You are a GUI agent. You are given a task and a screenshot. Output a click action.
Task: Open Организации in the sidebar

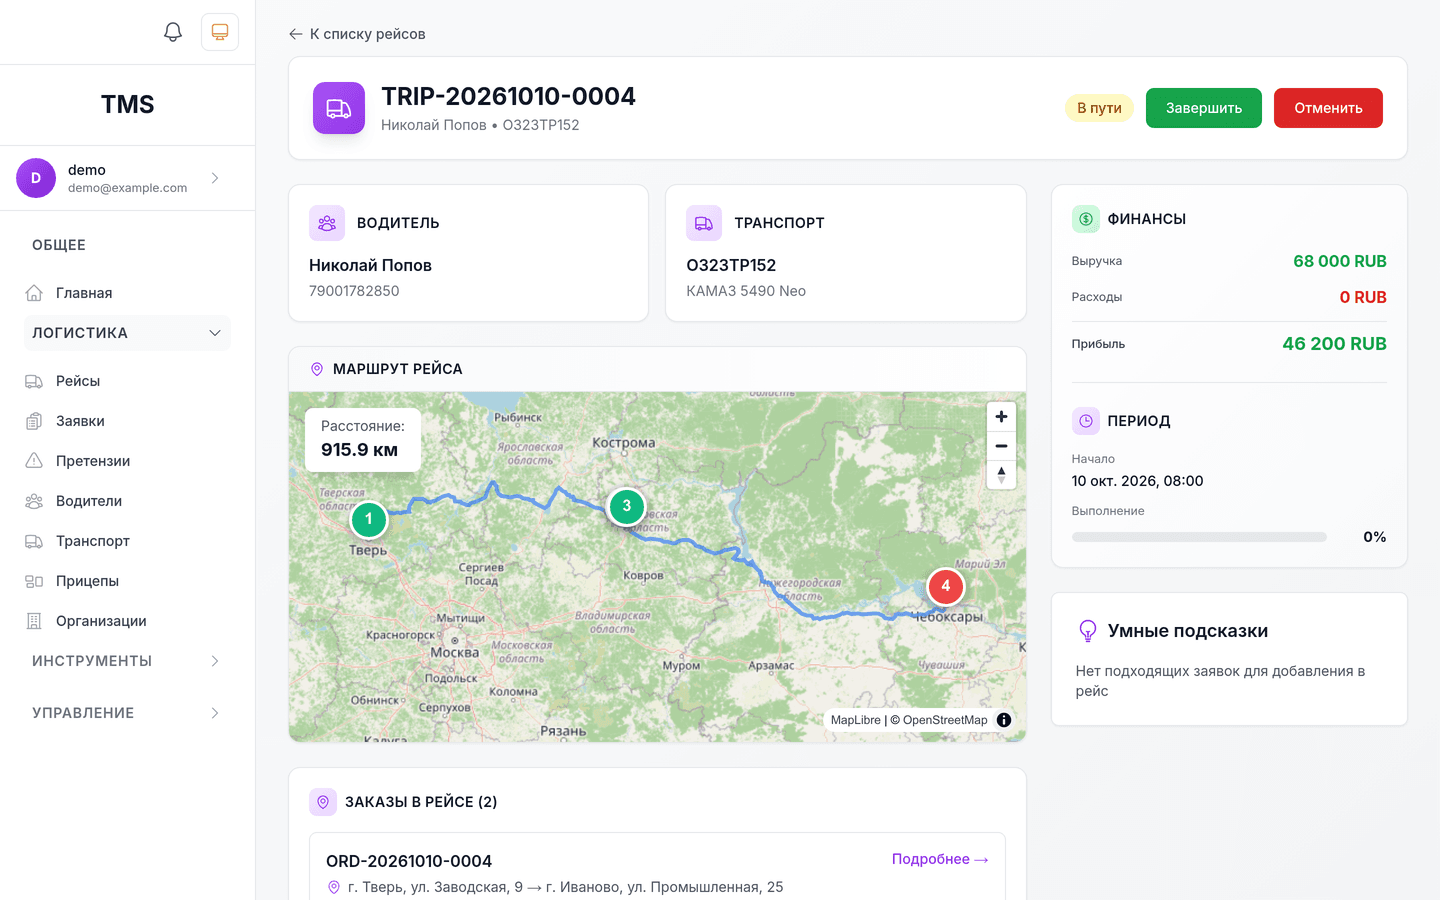click(127, 621)
